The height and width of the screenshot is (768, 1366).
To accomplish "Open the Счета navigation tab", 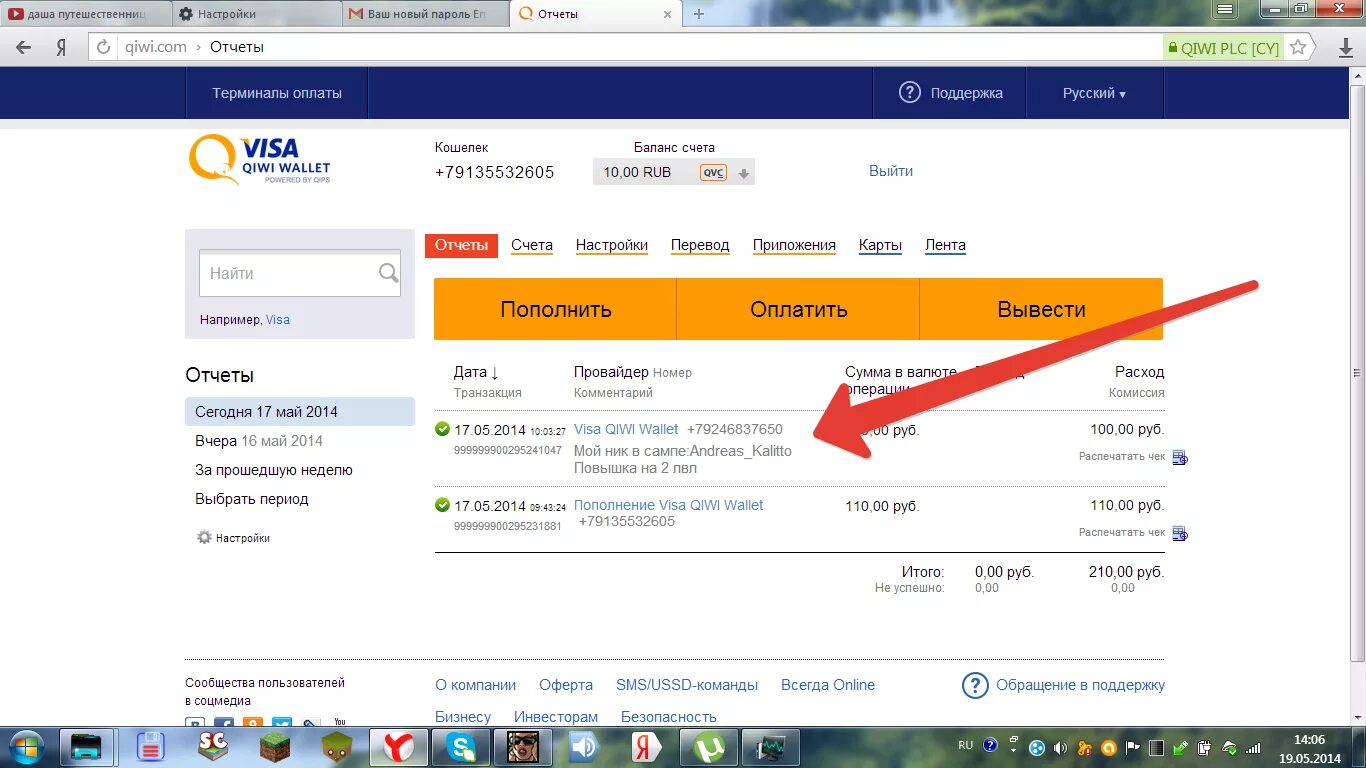I will pyautogui.click(x=532, y=245).
